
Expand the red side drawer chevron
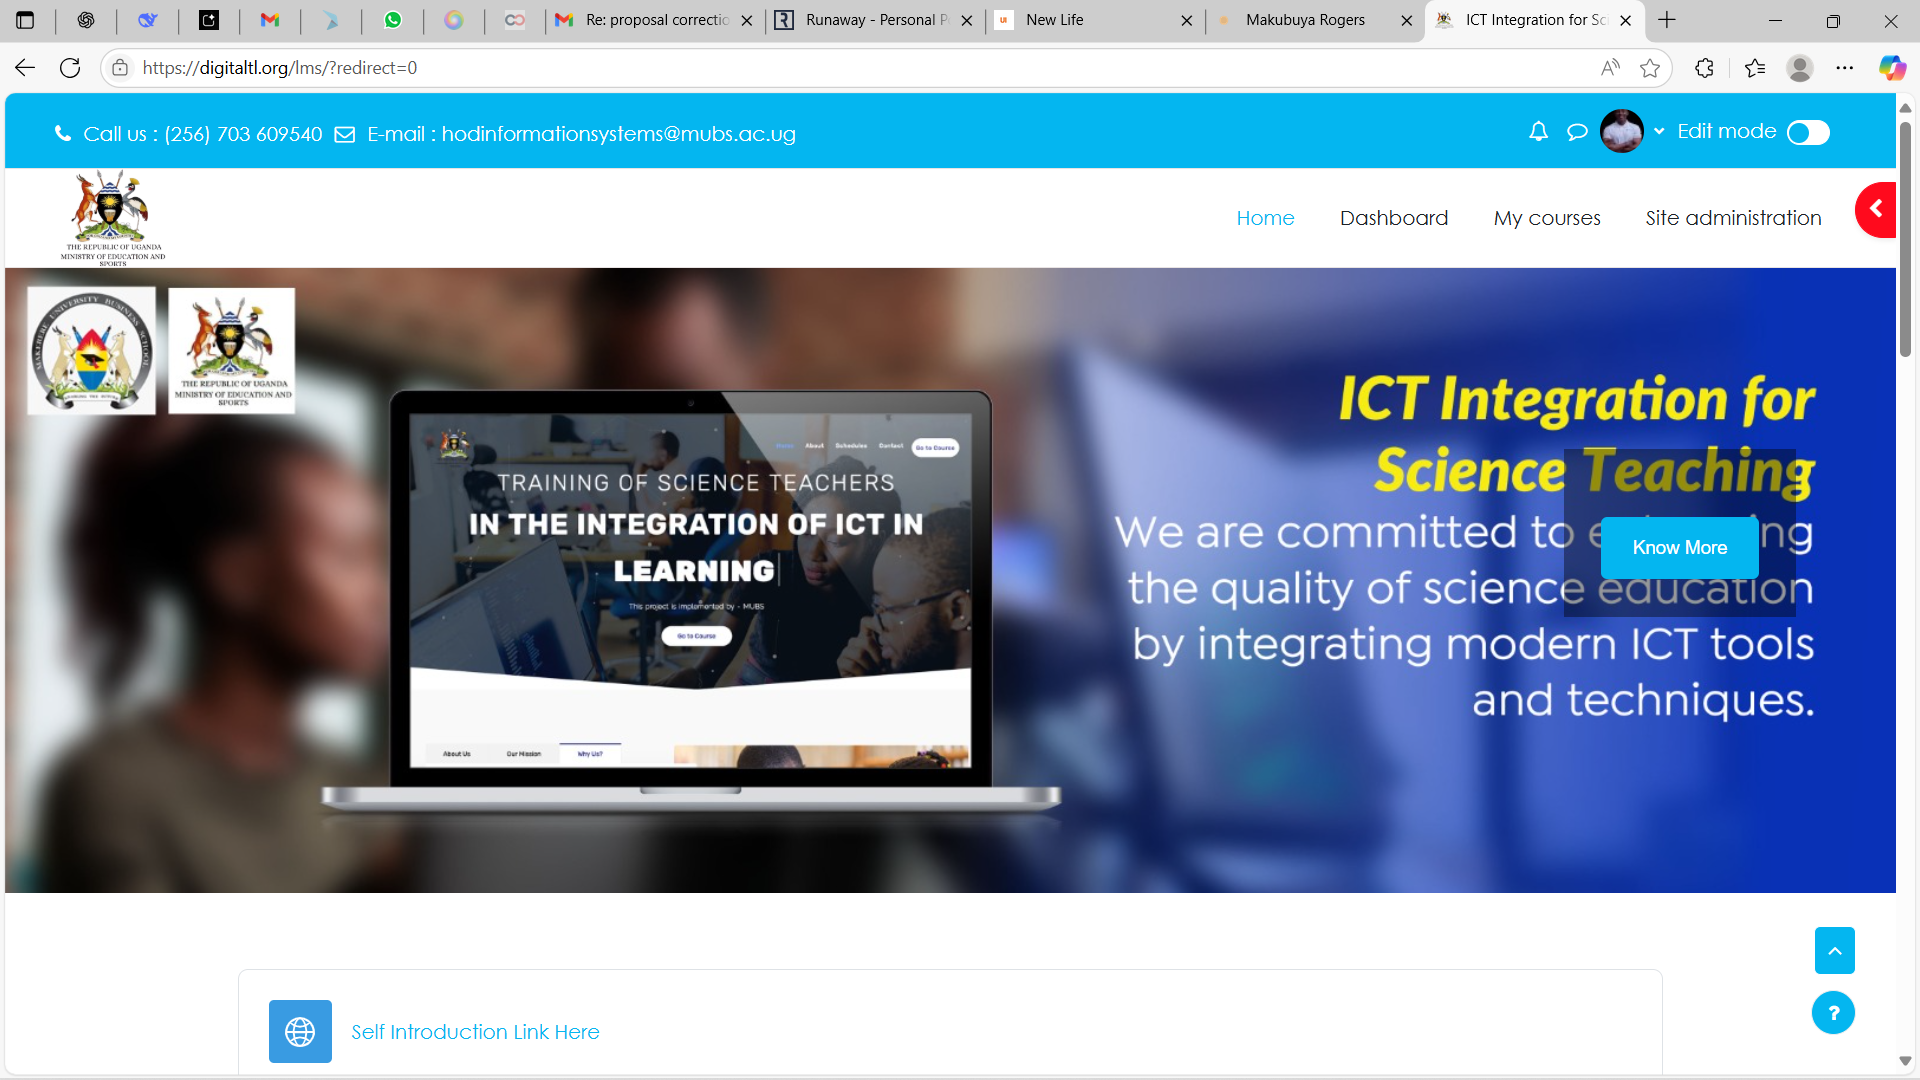coord(1876,209)
